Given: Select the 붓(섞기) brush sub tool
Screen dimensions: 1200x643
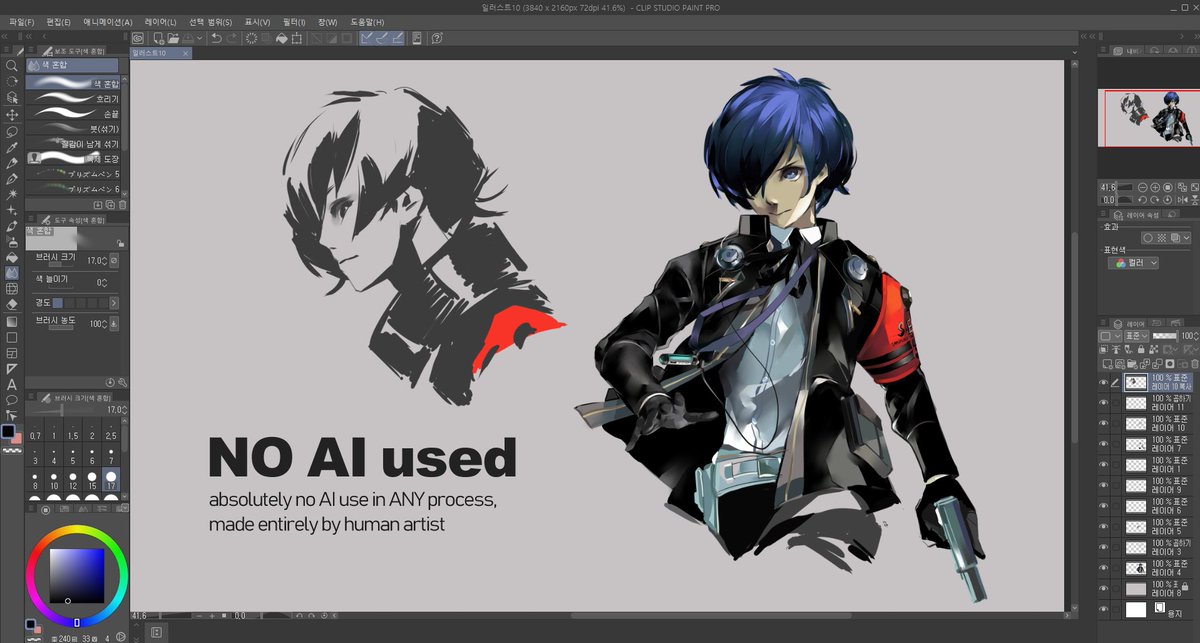Looking at the screenshot, I should pyautogui.click(x=74, y=129).
